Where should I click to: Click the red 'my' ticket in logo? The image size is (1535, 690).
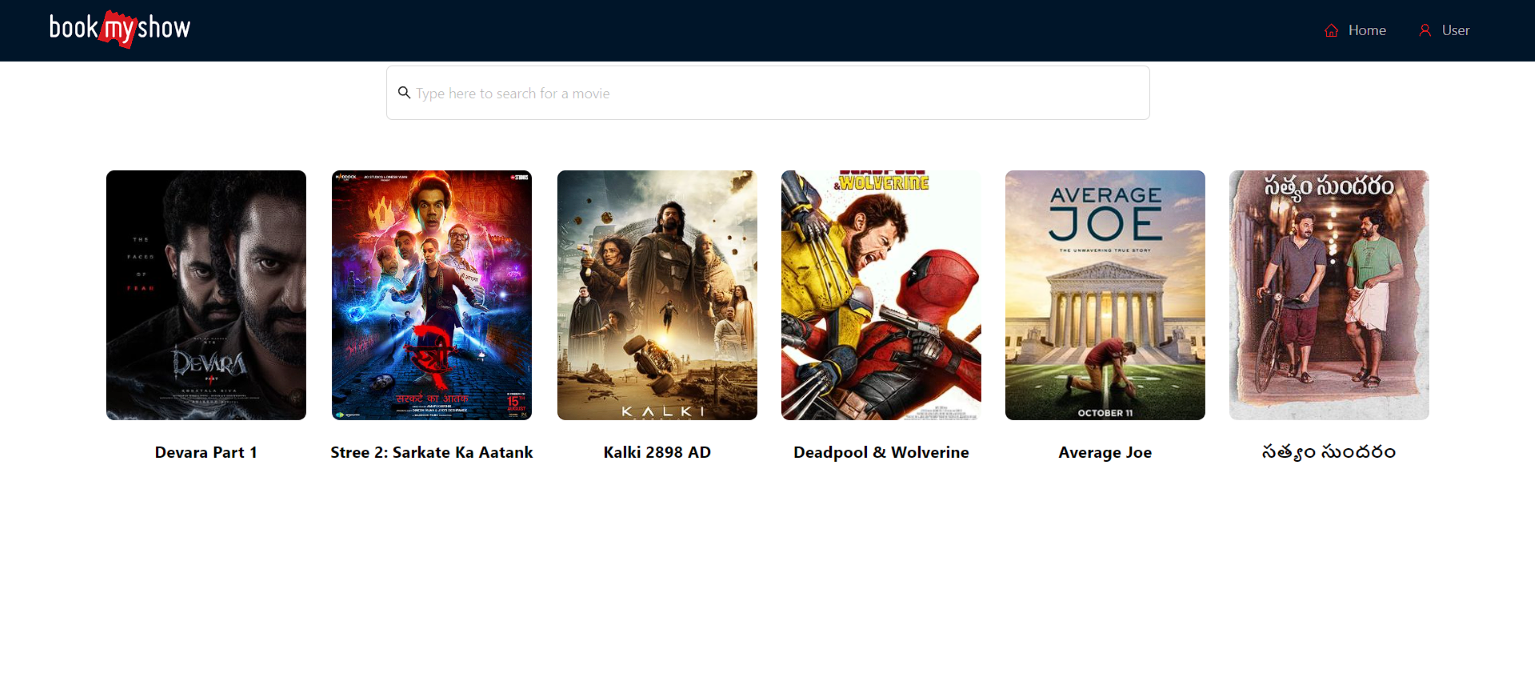tap(118, 30)
